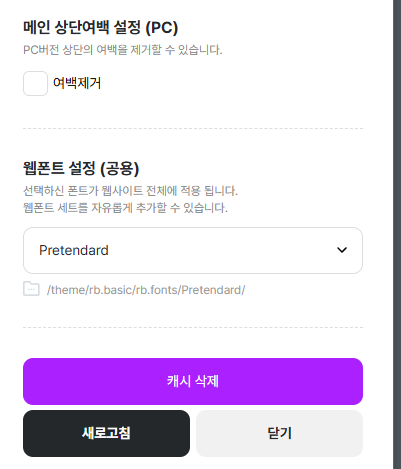The width and height of the screenshot is (401, 469).
Task: Click the folder icon beside font path
Action: coord(31,289)
